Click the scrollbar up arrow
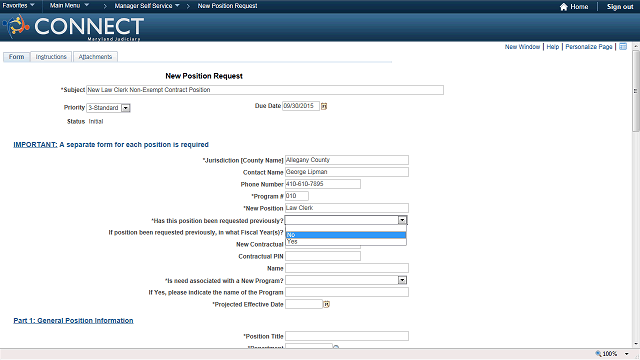The height and width of the screenshot is (360, 640). 636,47
